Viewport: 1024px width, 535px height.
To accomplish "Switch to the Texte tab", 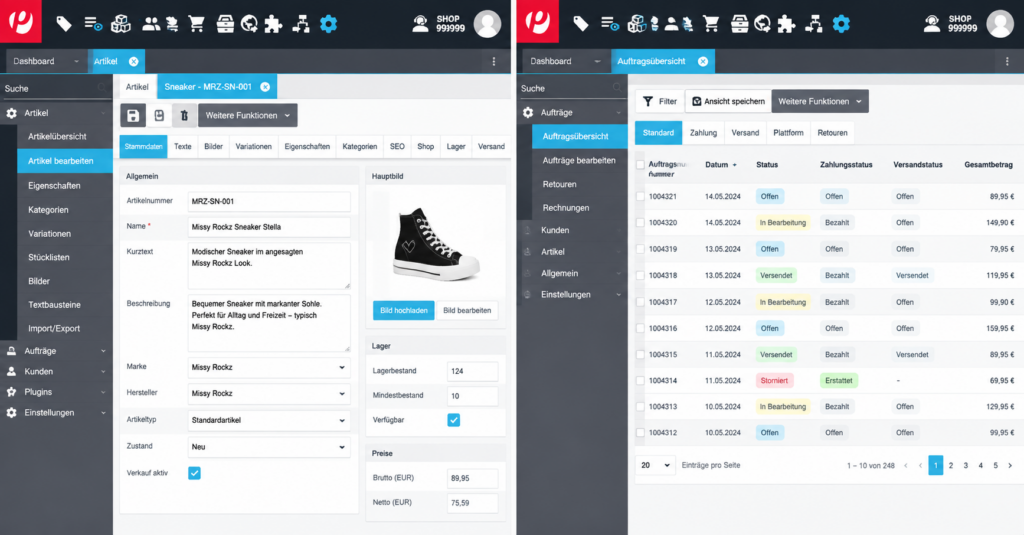I will pyautogui.click(x=183, y=147).
